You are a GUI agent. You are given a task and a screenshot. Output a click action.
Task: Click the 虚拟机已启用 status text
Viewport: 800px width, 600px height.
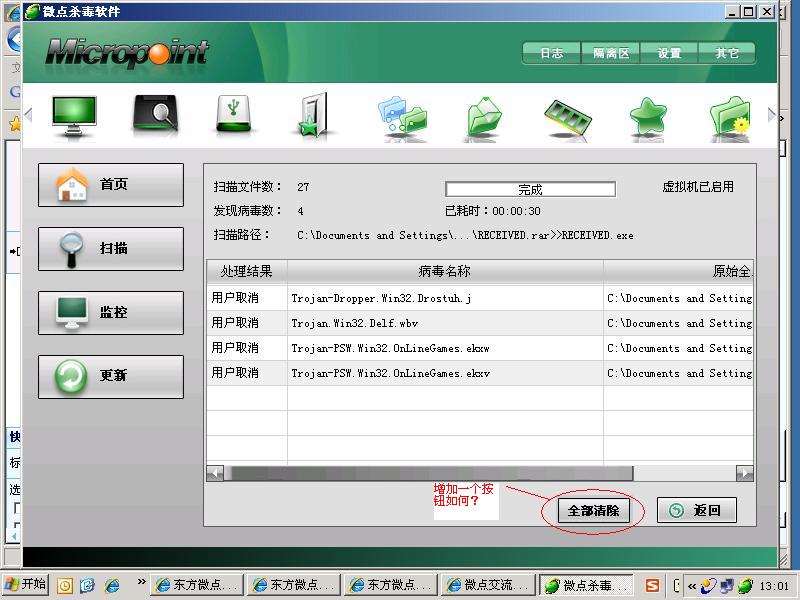click(698, 187)
